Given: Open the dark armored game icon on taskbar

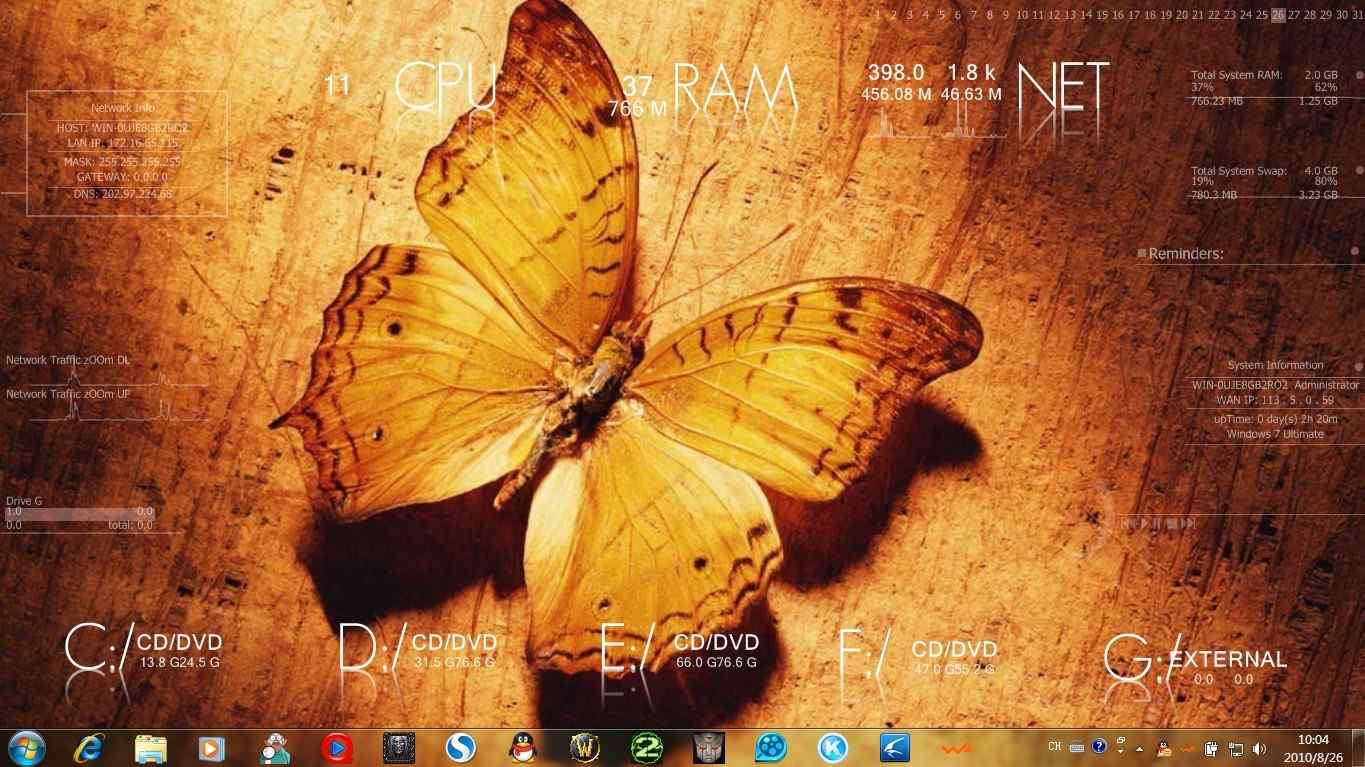Looking at the screenshot, I should click(399, 747).
